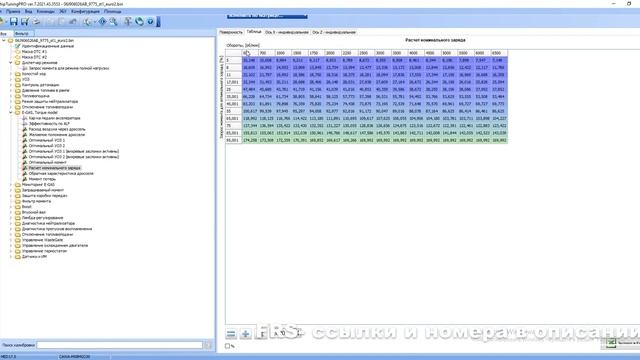Open the Ось X - индивидуальная tab
Screen dimensions: 640x360
tap(287, 32)
